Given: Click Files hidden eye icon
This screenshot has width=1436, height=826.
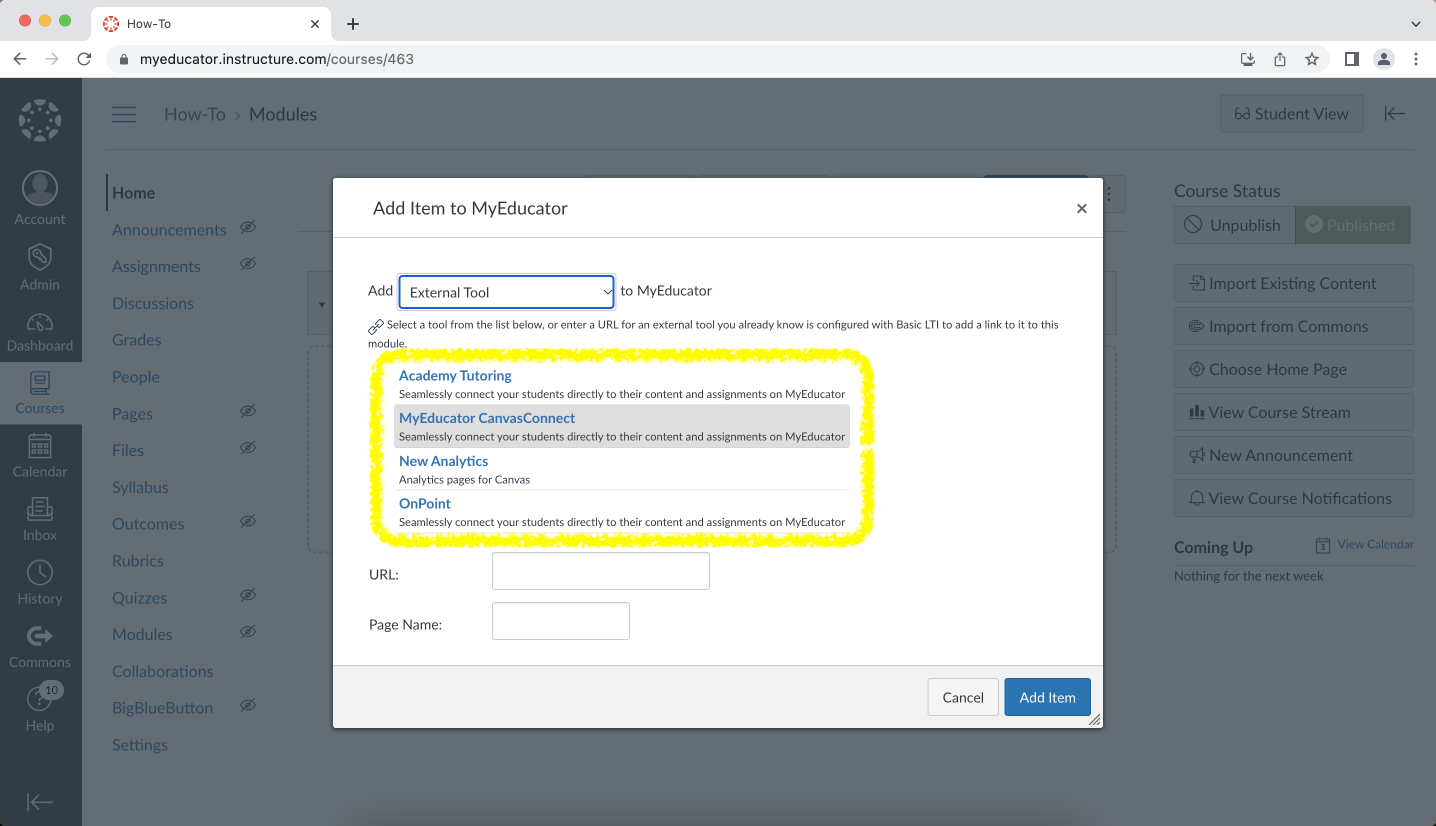Looking at the screenshot, I should [248, 448].
